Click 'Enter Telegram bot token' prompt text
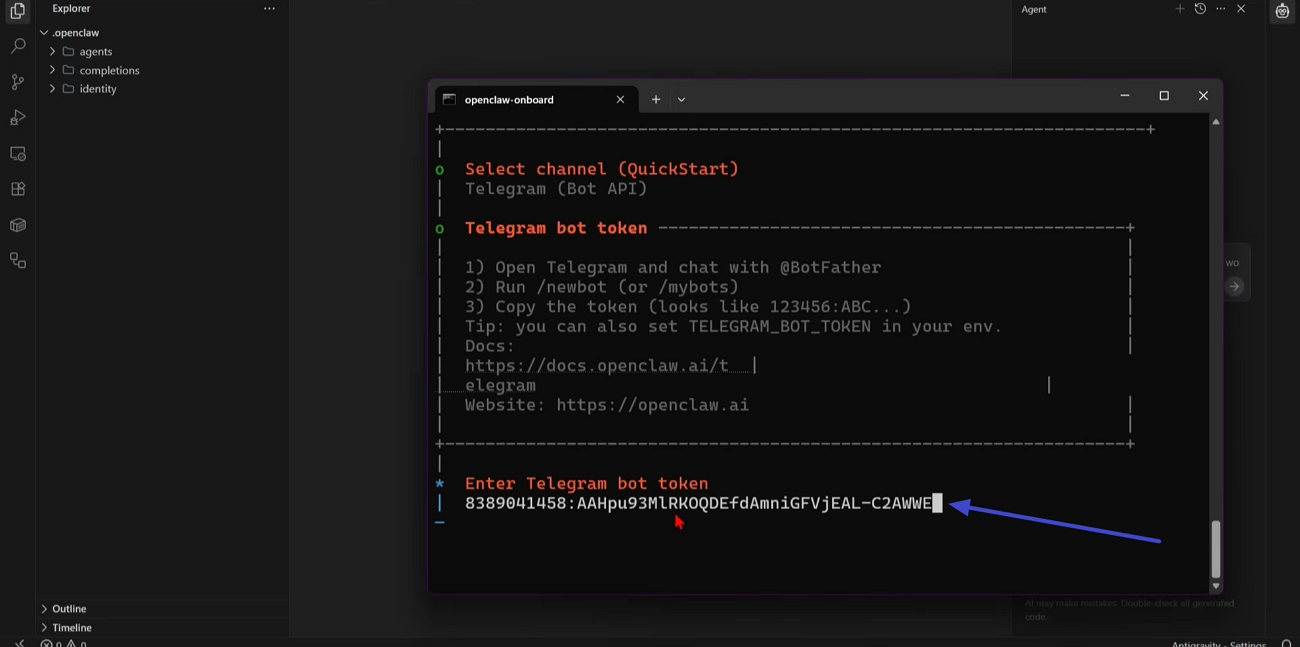The image size is (1300, 647). (586, 484)
